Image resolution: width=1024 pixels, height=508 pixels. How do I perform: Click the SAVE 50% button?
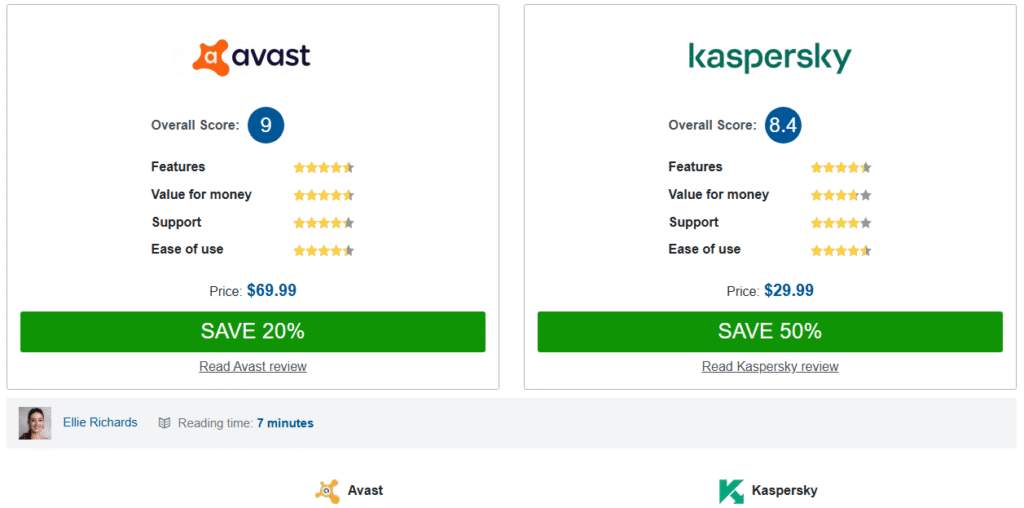point(770,332)
